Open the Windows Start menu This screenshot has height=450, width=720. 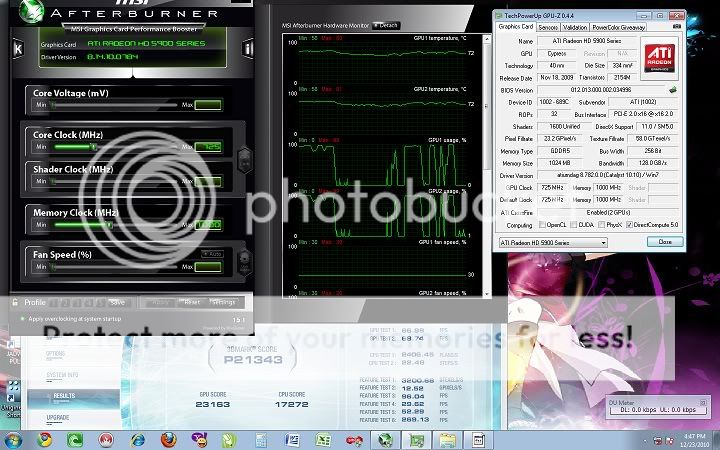coord(12,440)
